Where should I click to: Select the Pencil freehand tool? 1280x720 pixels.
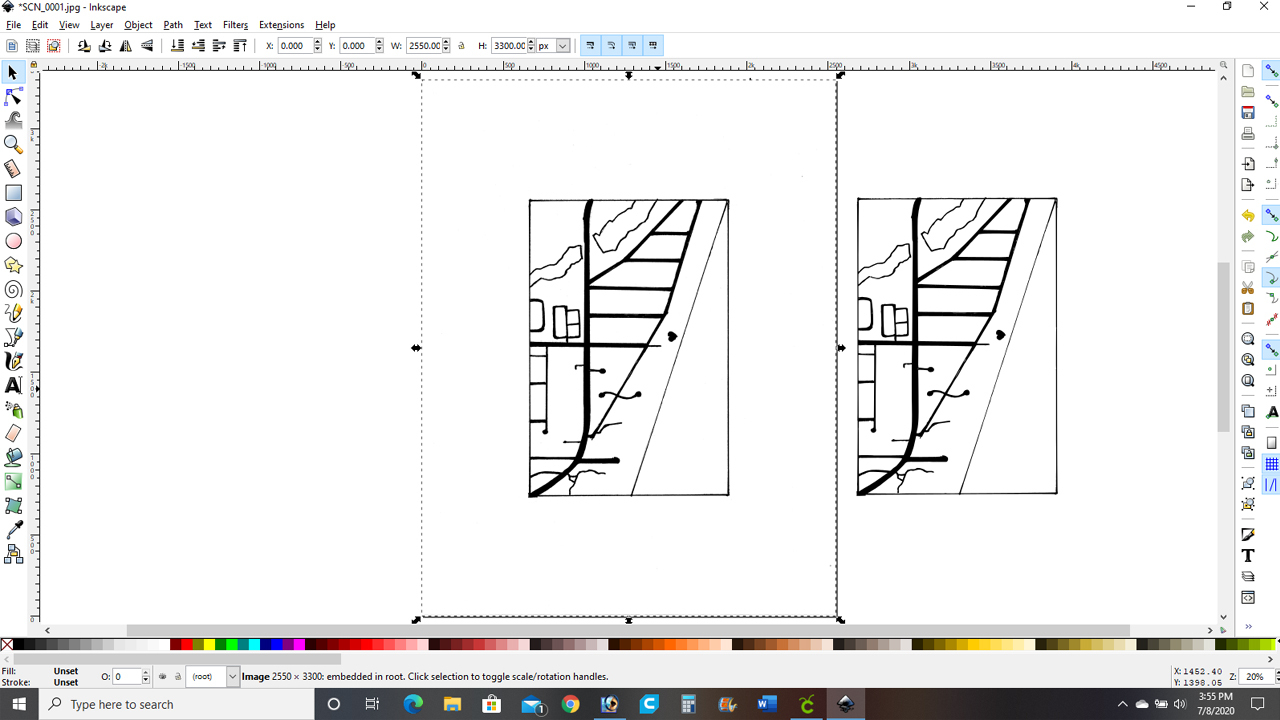point(14,313)
